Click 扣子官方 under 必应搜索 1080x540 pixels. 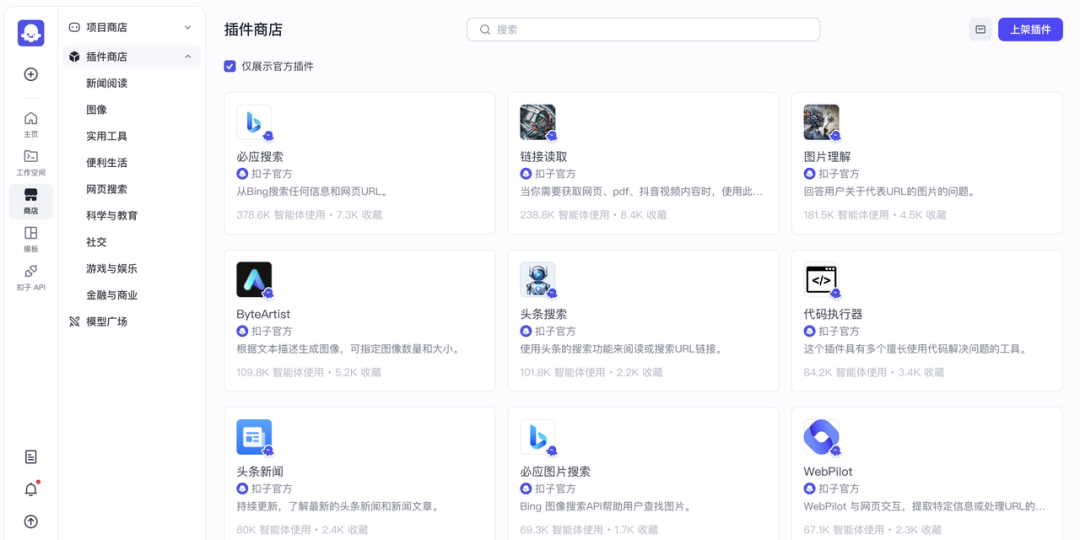click(x=271, y=174)
